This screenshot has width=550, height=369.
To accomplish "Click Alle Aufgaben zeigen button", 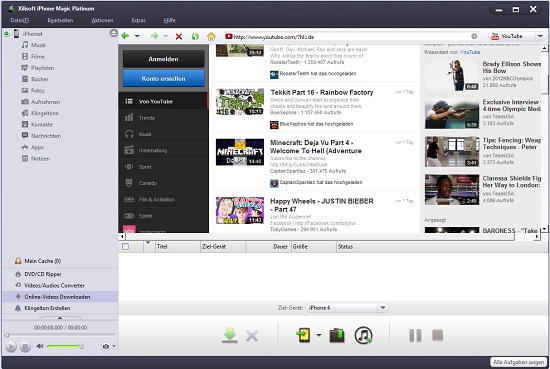I will (518, 362).
